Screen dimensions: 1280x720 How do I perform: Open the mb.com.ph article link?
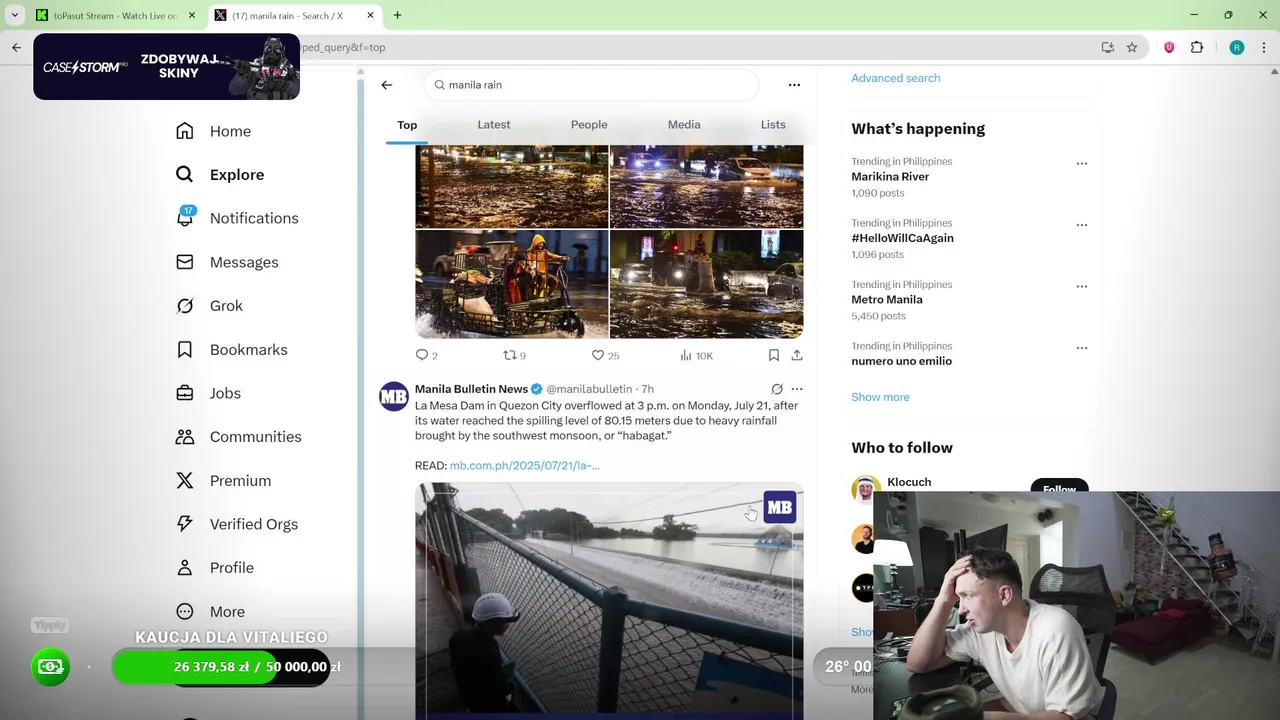tap(525, 465)
